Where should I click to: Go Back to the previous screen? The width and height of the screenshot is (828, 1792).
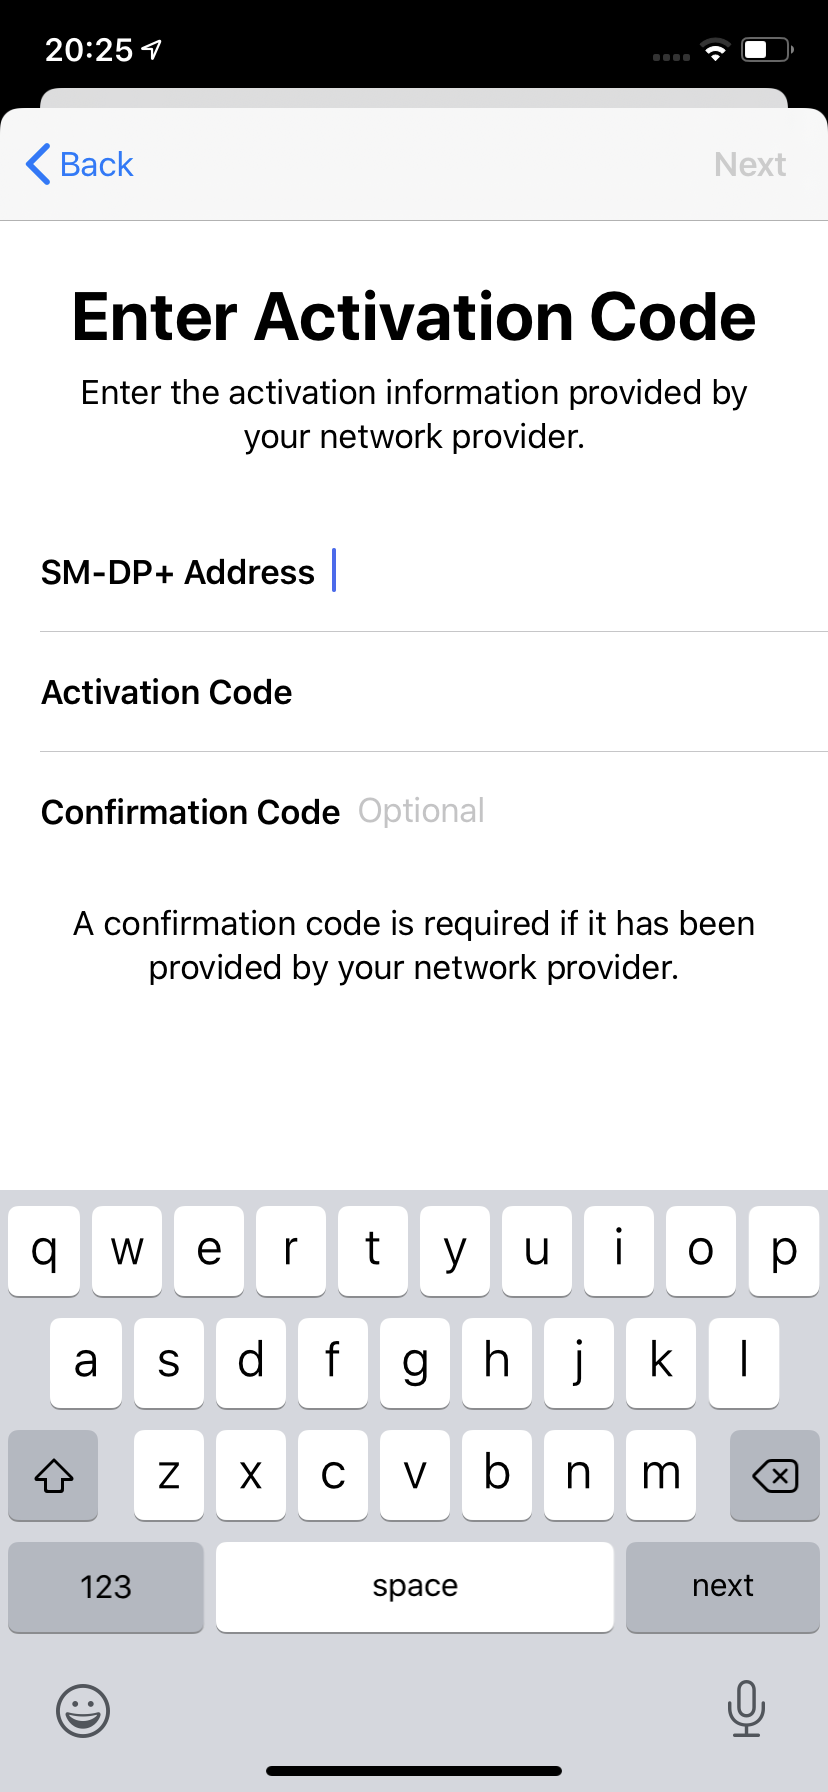click(x=78, y=163)
